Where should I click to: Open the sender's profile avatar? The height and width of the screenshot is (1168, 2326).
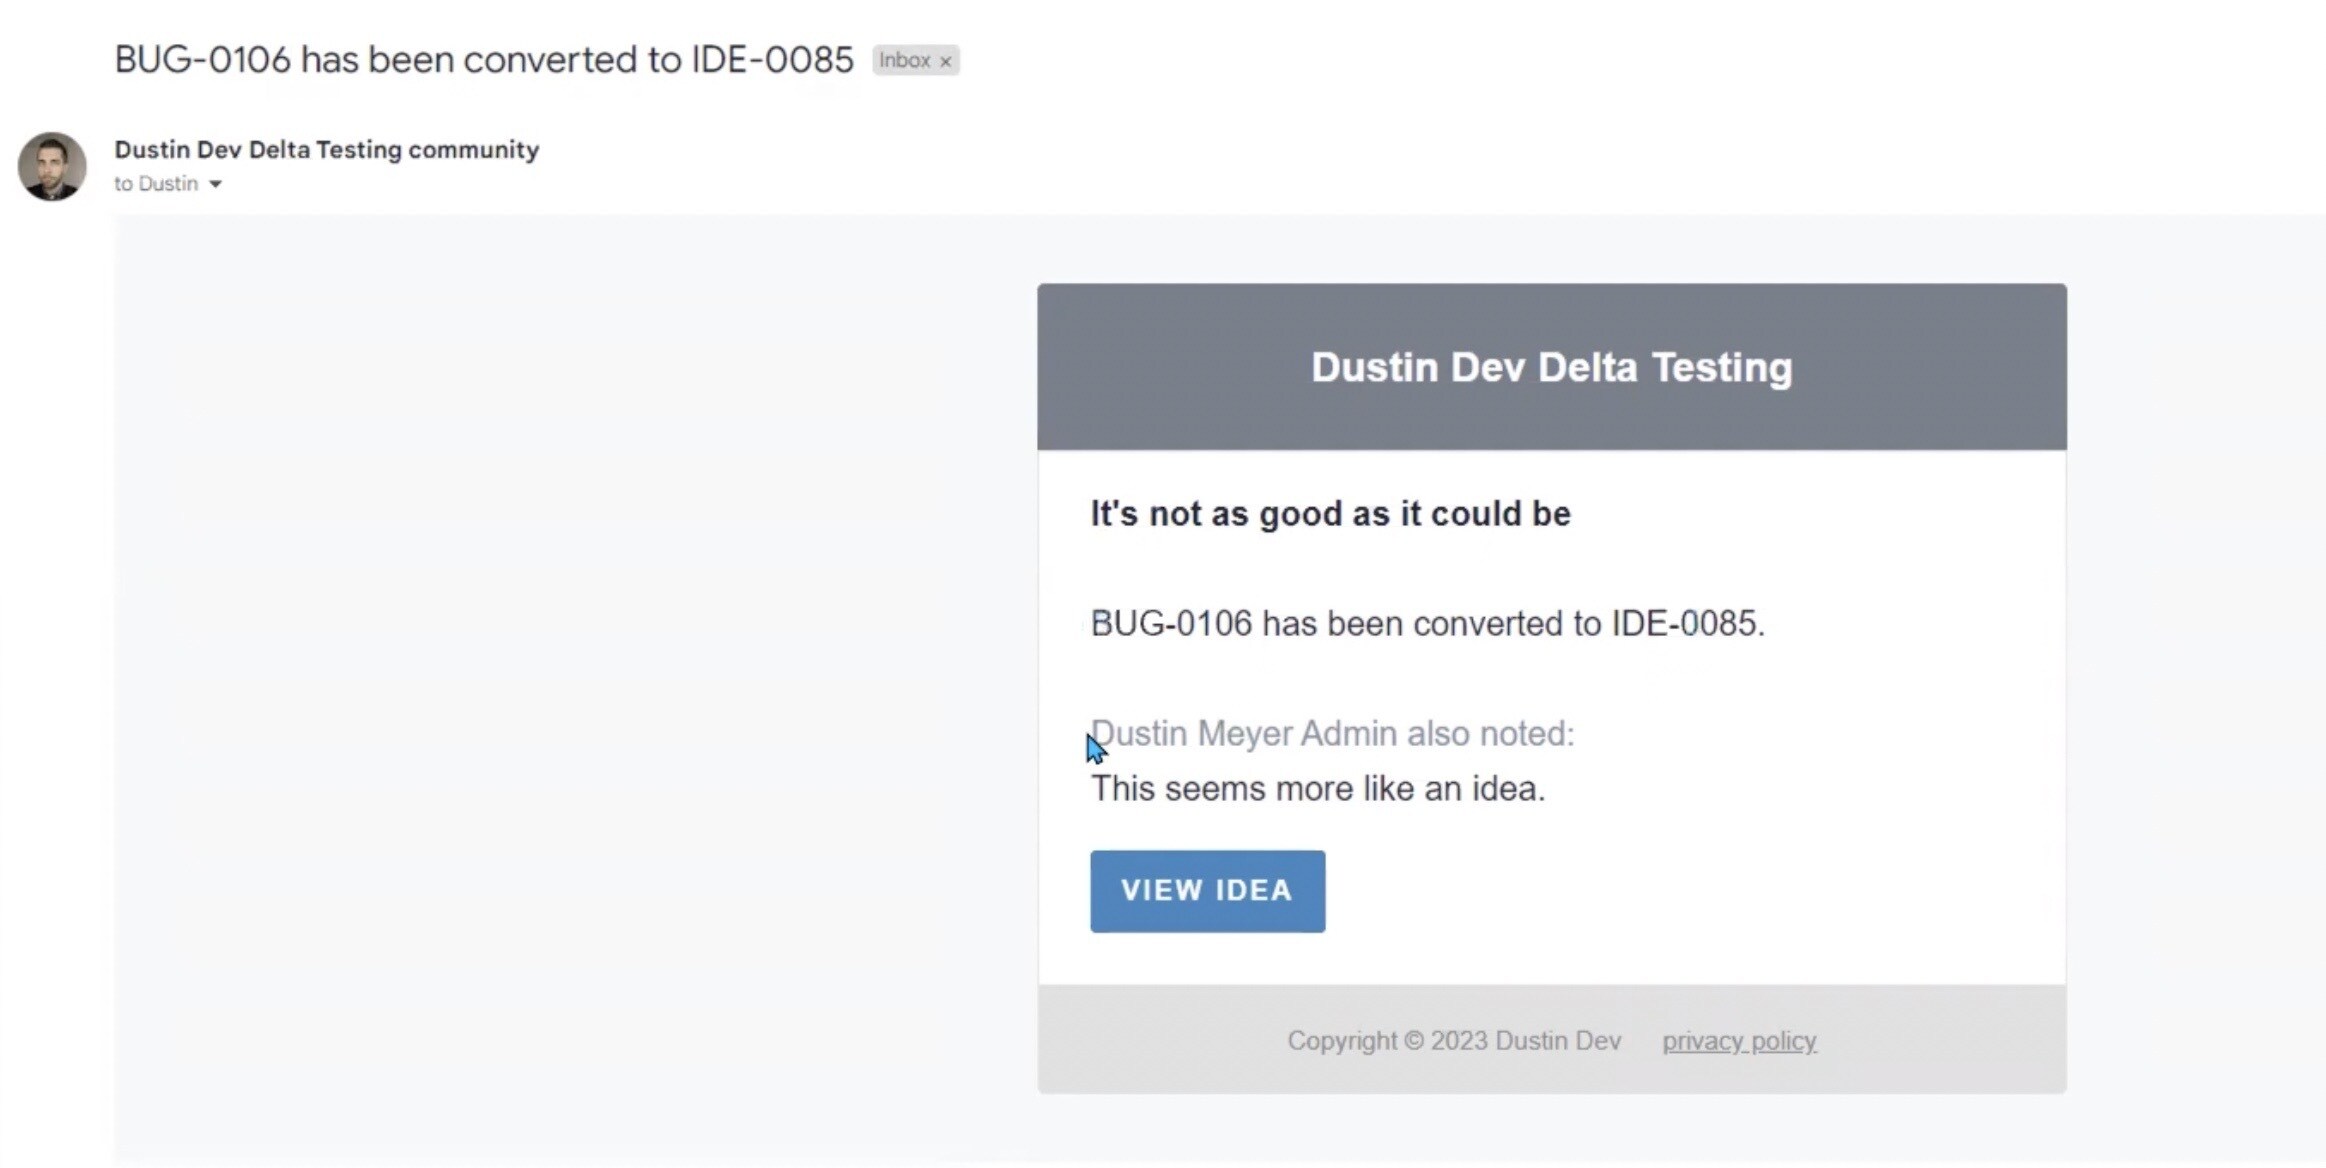click(x=52, y=166)
